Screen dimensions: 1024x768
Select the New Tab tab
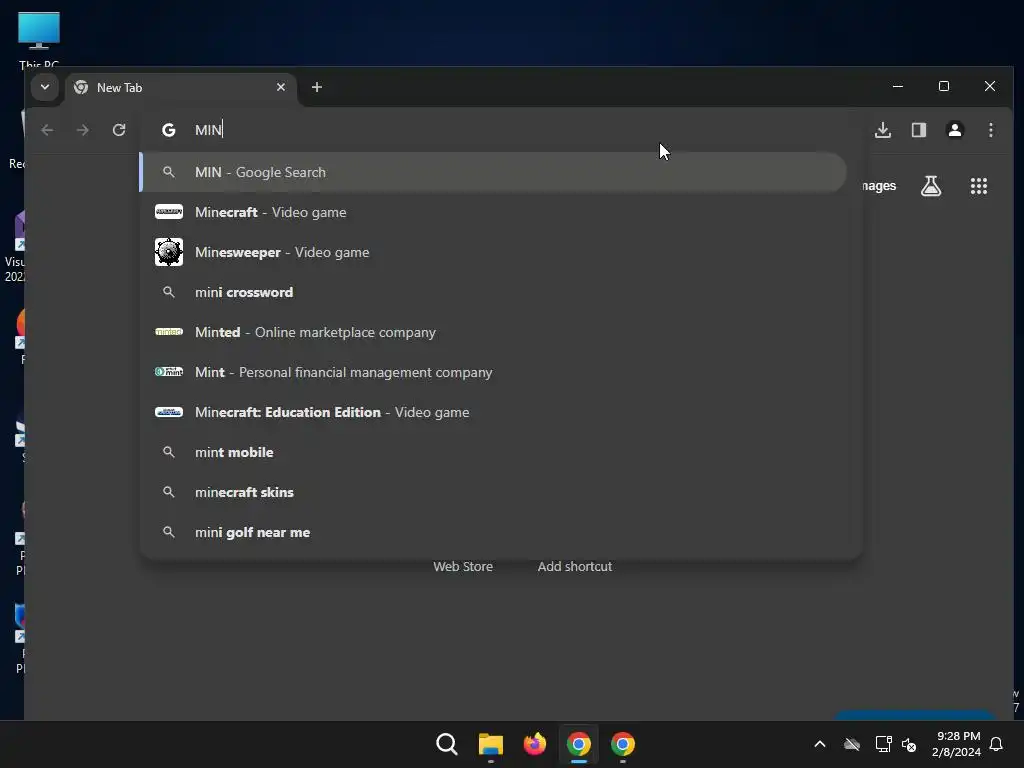[x=181, y=88]
